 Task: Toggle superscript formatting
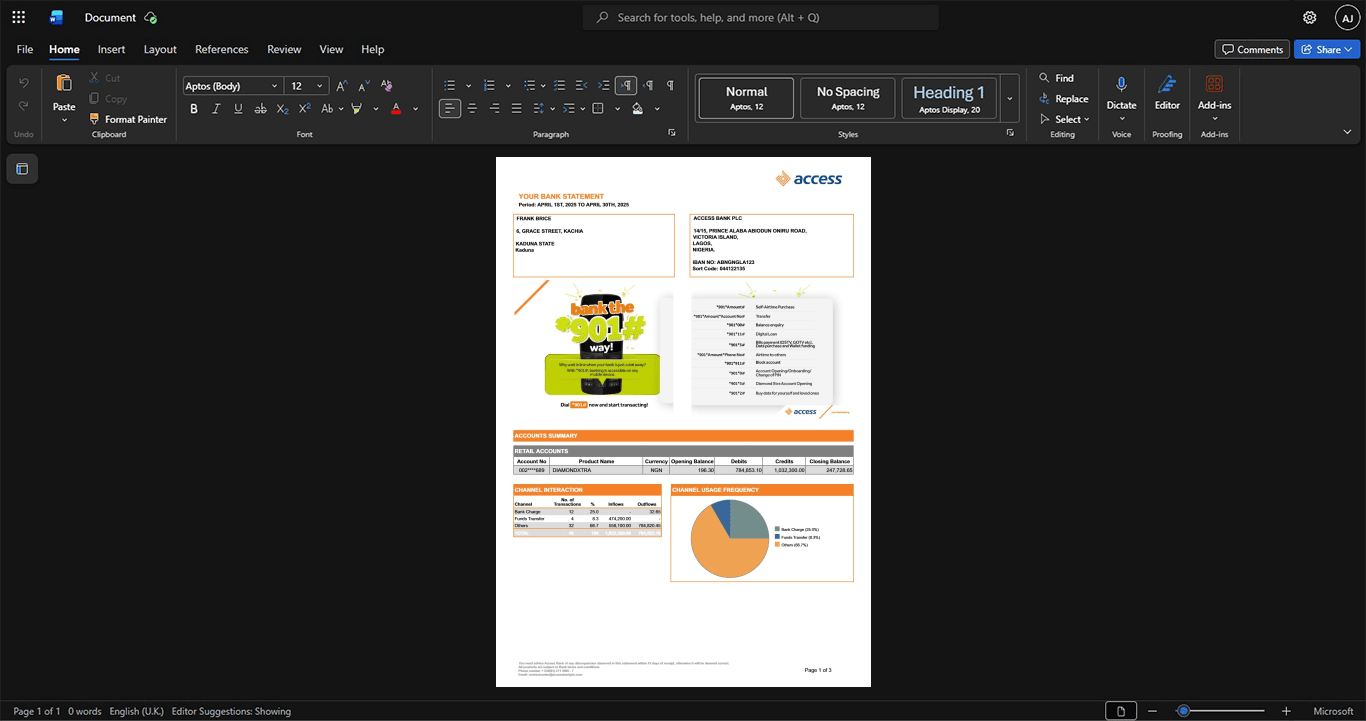tap(304, 108)
